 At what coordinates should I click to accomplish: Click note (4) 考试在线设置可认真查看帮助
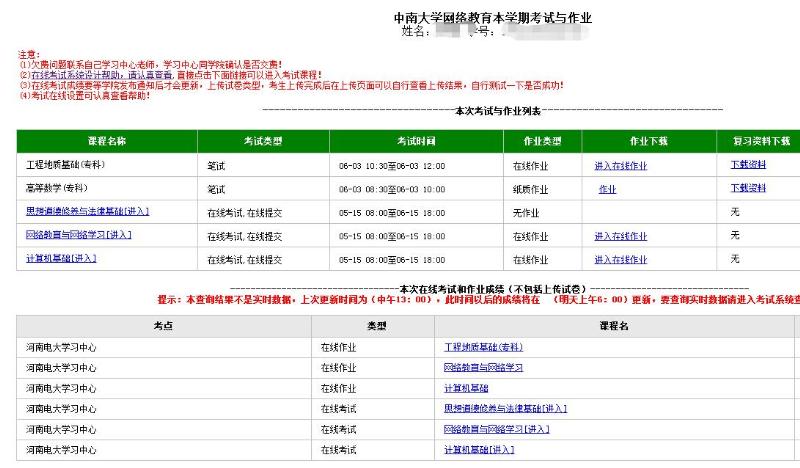[x=84, y=95]
